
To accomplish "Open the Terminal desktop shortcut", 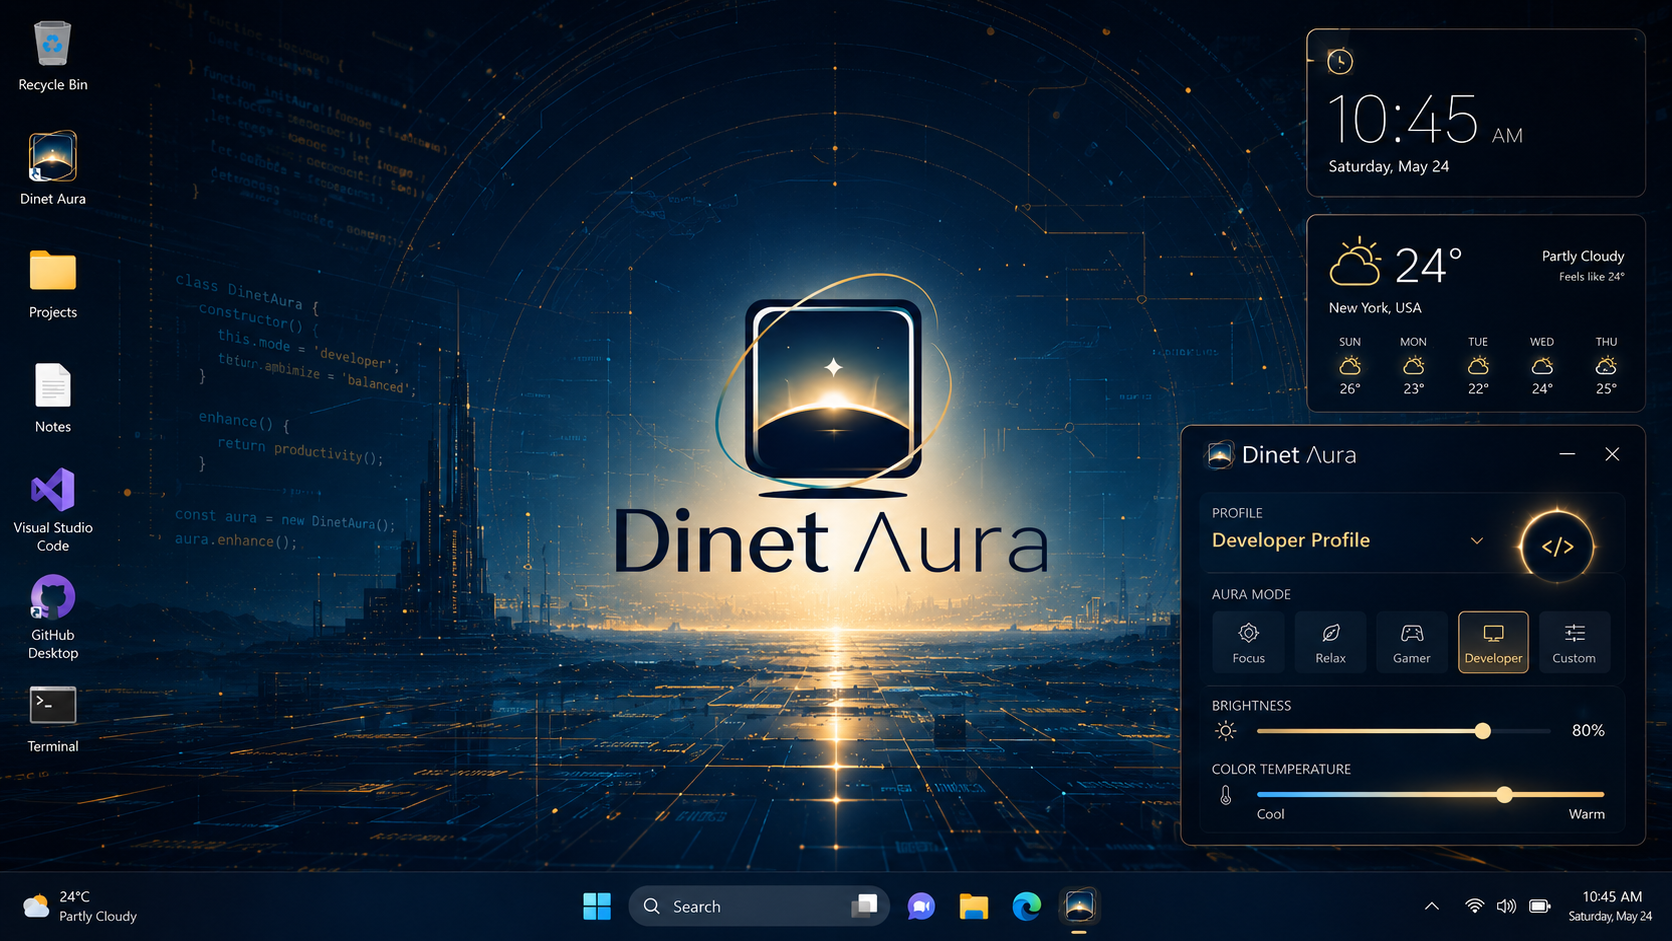I will click(52, 719).
